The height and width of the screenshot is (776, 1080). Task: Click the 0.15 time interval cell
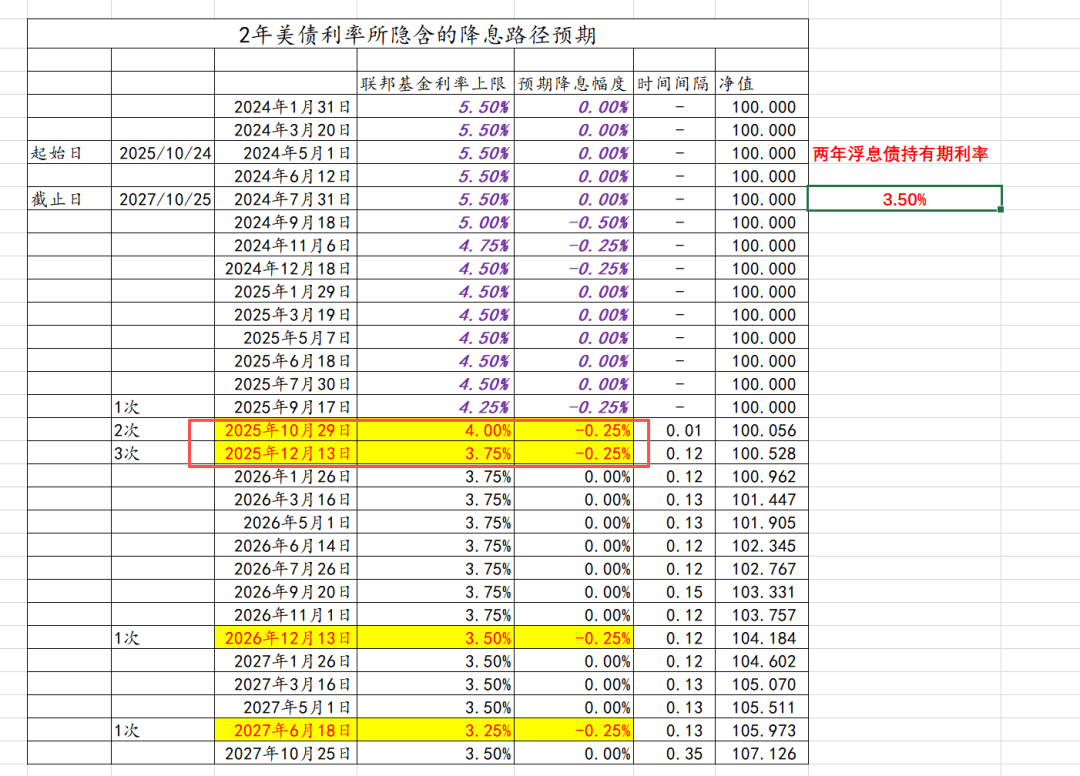(x=674, y=591)
